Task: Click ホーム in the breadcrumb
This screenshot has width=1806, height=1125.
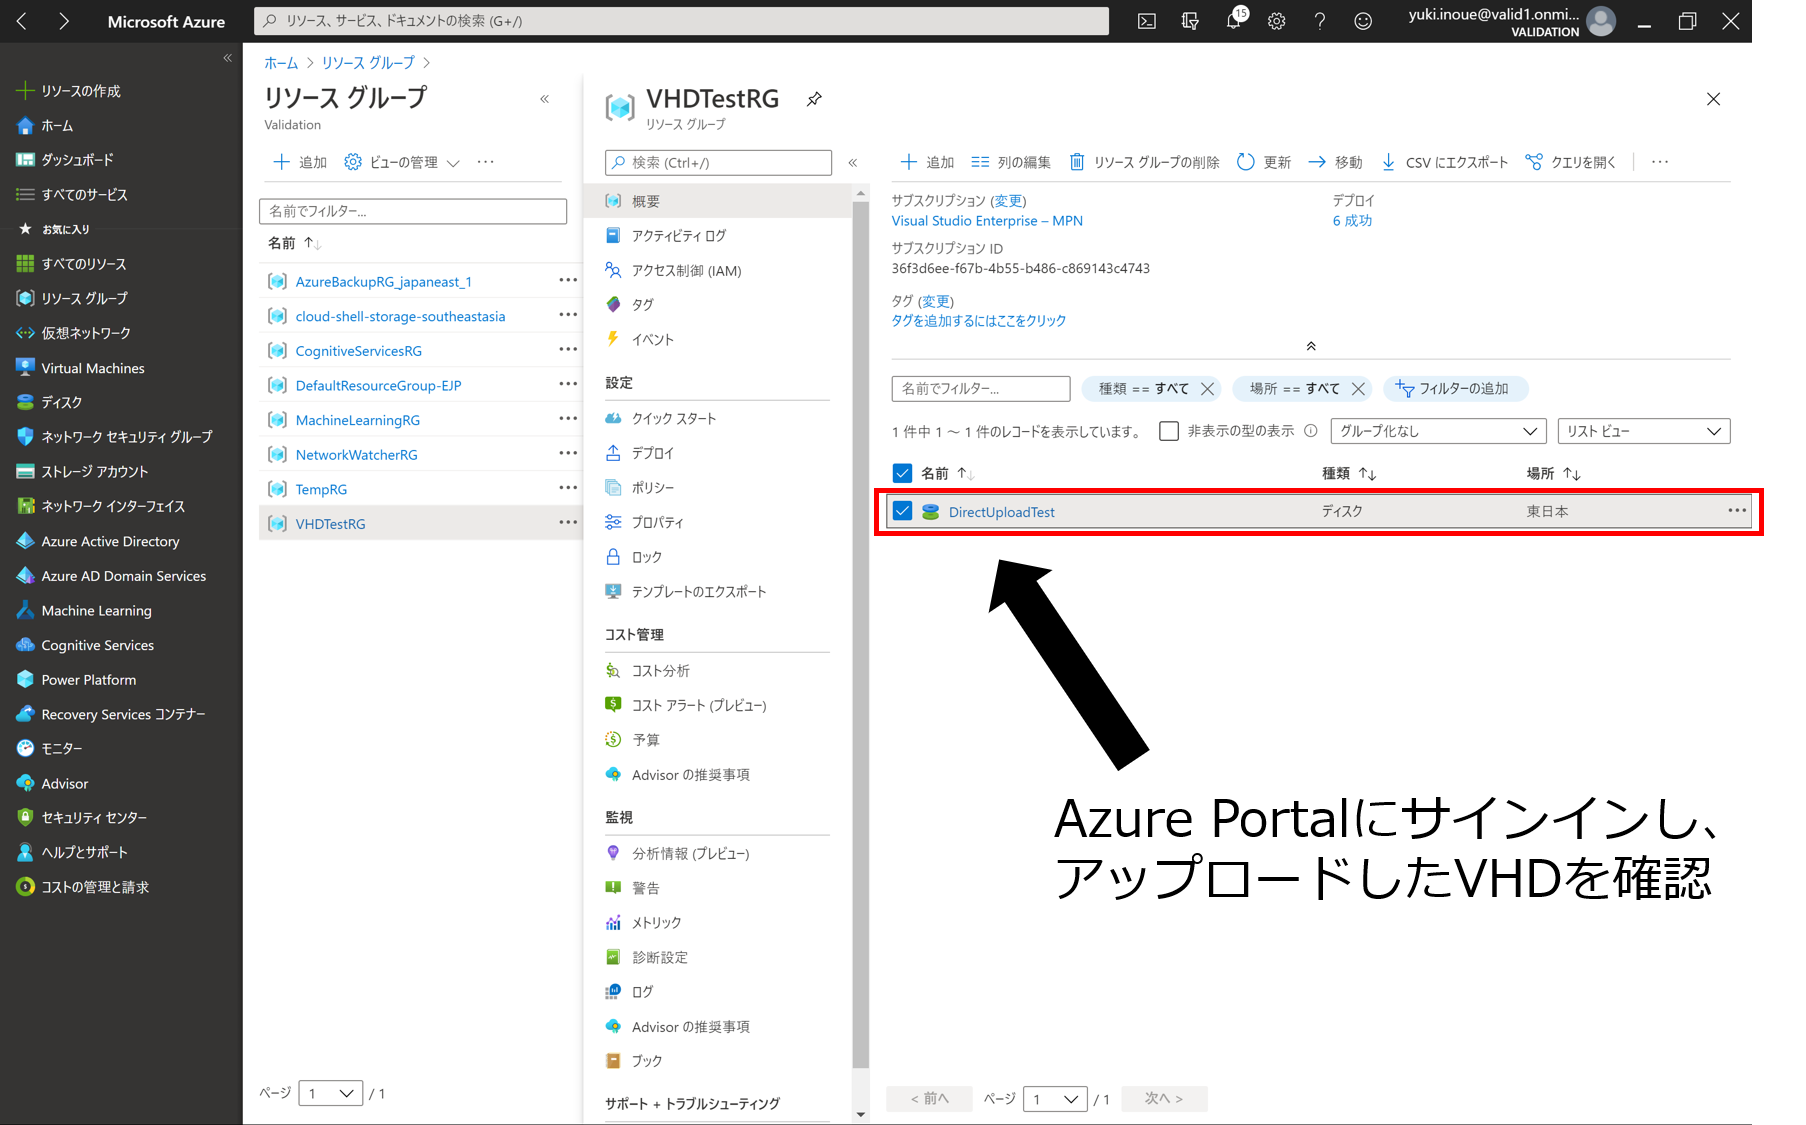Action: 281,62
